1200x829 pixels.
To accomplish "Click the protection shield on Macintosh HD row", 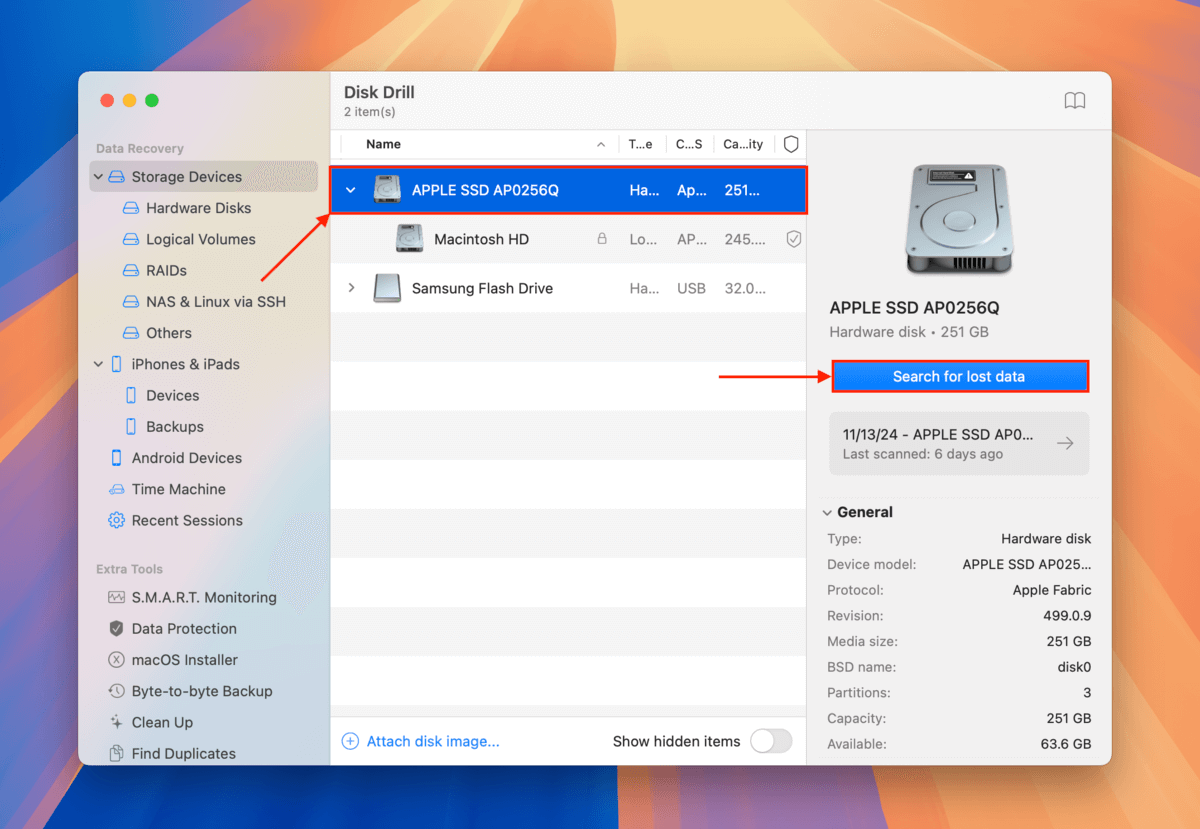I will 793,239.
